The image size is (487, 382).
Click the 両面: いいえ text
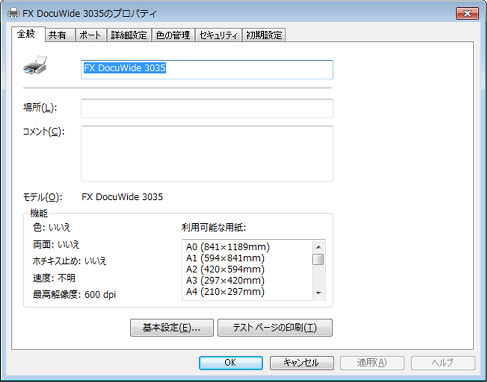point(56,245)
